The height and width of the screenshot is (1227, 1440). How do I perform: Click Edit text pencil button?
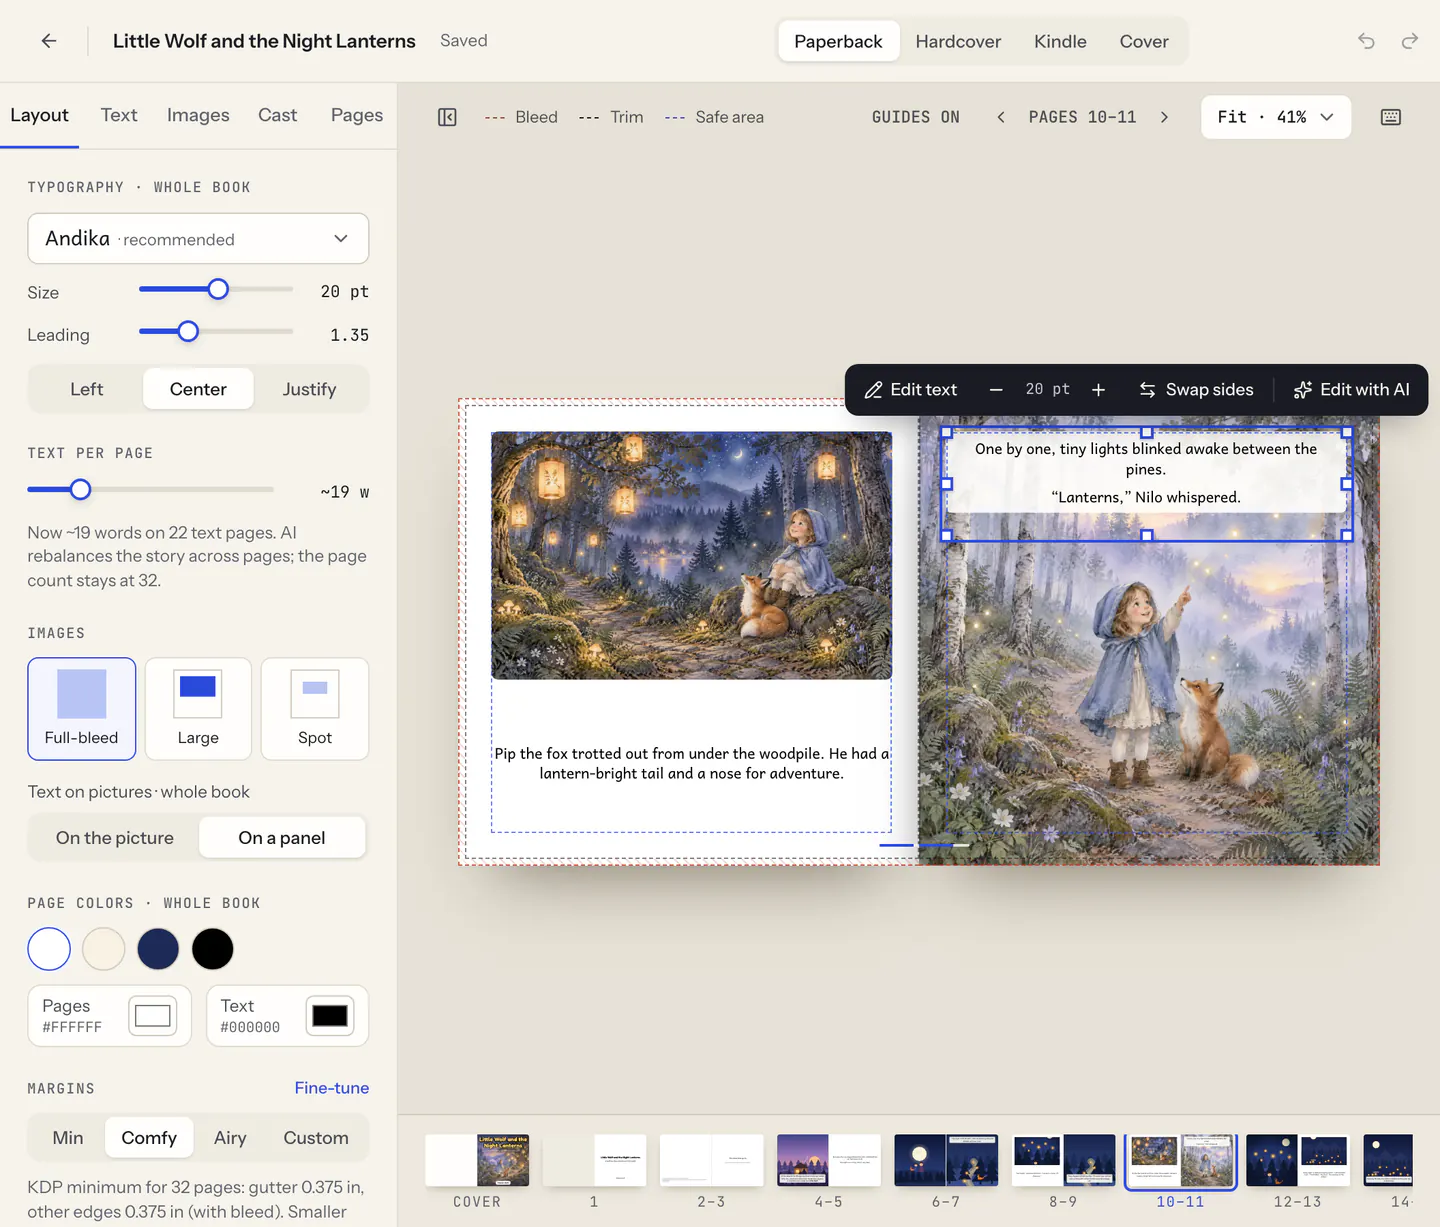(x=911, y=390)
